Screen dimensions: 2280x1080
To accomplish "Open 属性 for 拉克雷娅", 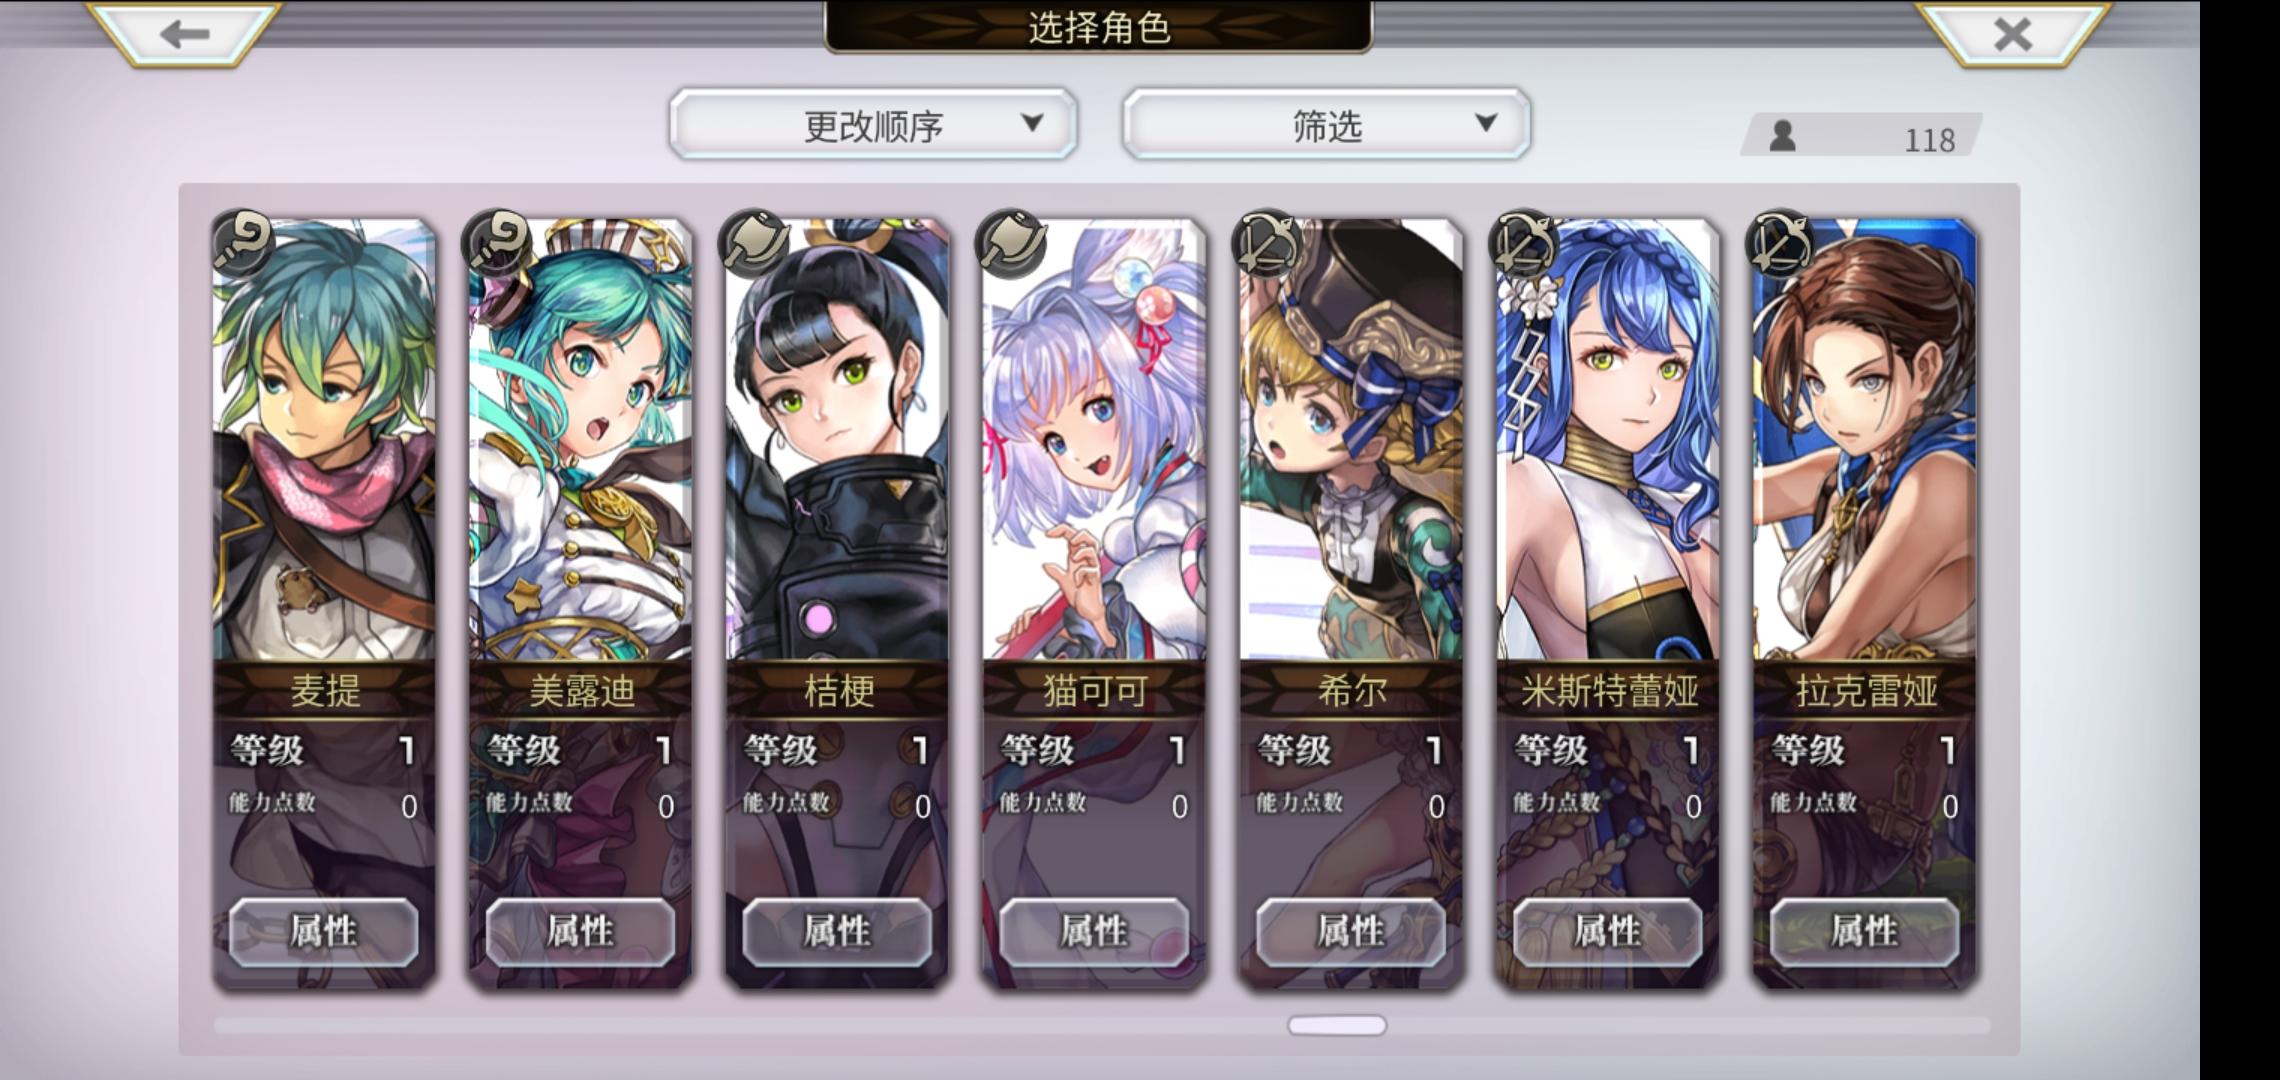I will [1864, 931].
